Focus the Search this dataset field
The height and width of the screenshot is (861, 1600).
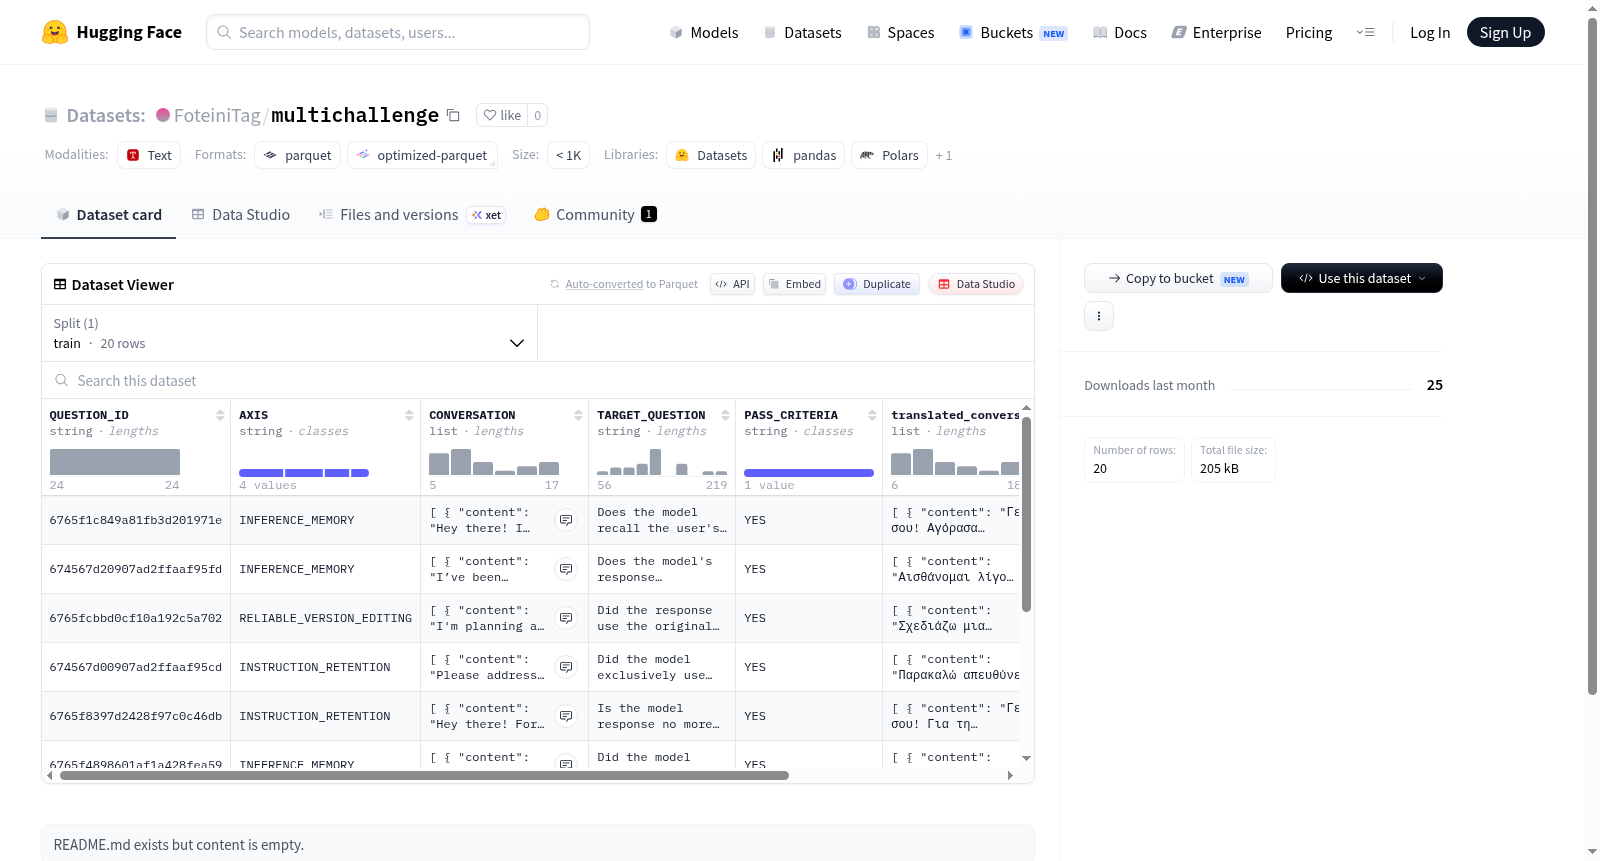538,380
